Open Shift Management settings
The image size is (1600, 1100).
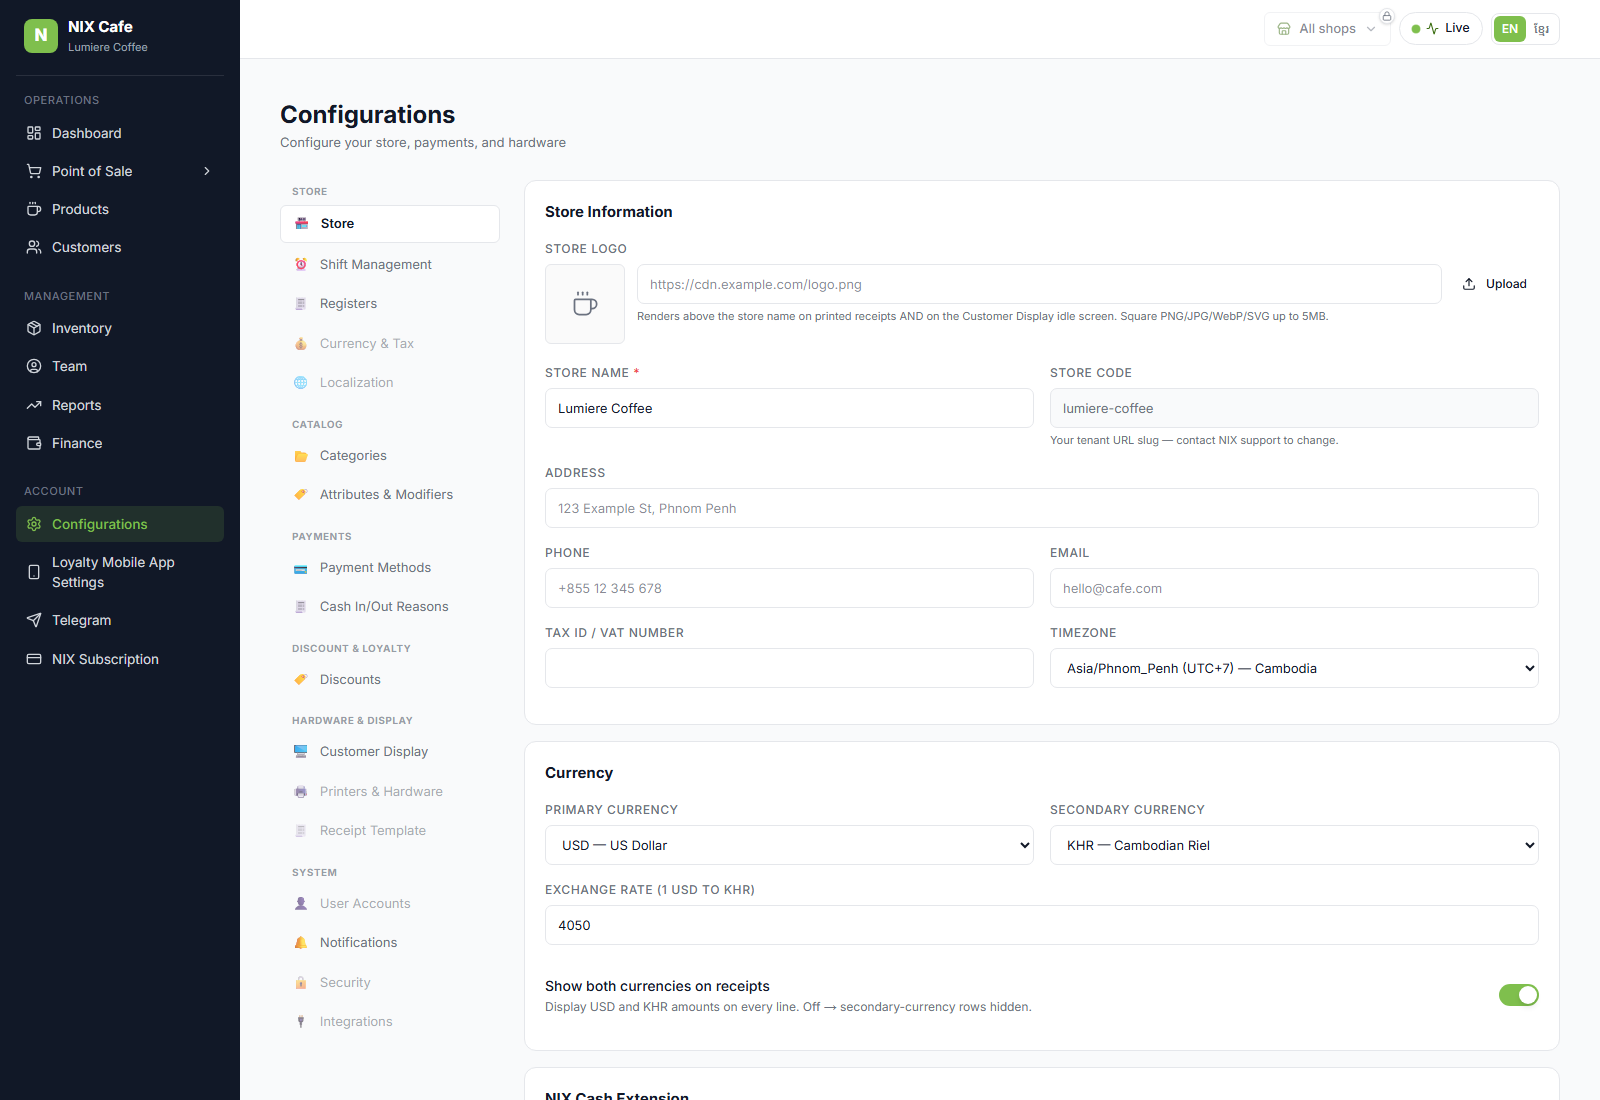pyautogui.click(x=390, y=264)
